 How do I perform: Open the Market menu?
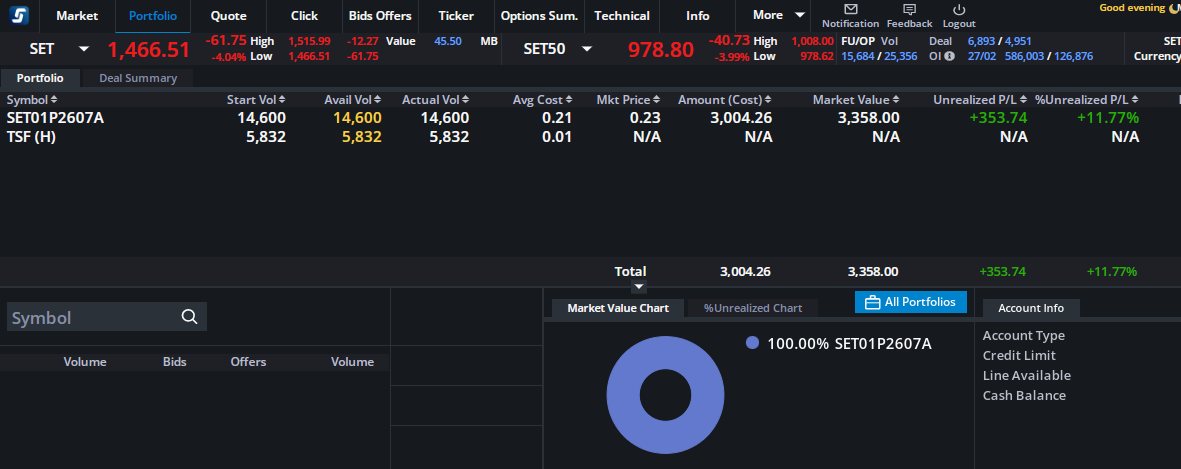77,16
